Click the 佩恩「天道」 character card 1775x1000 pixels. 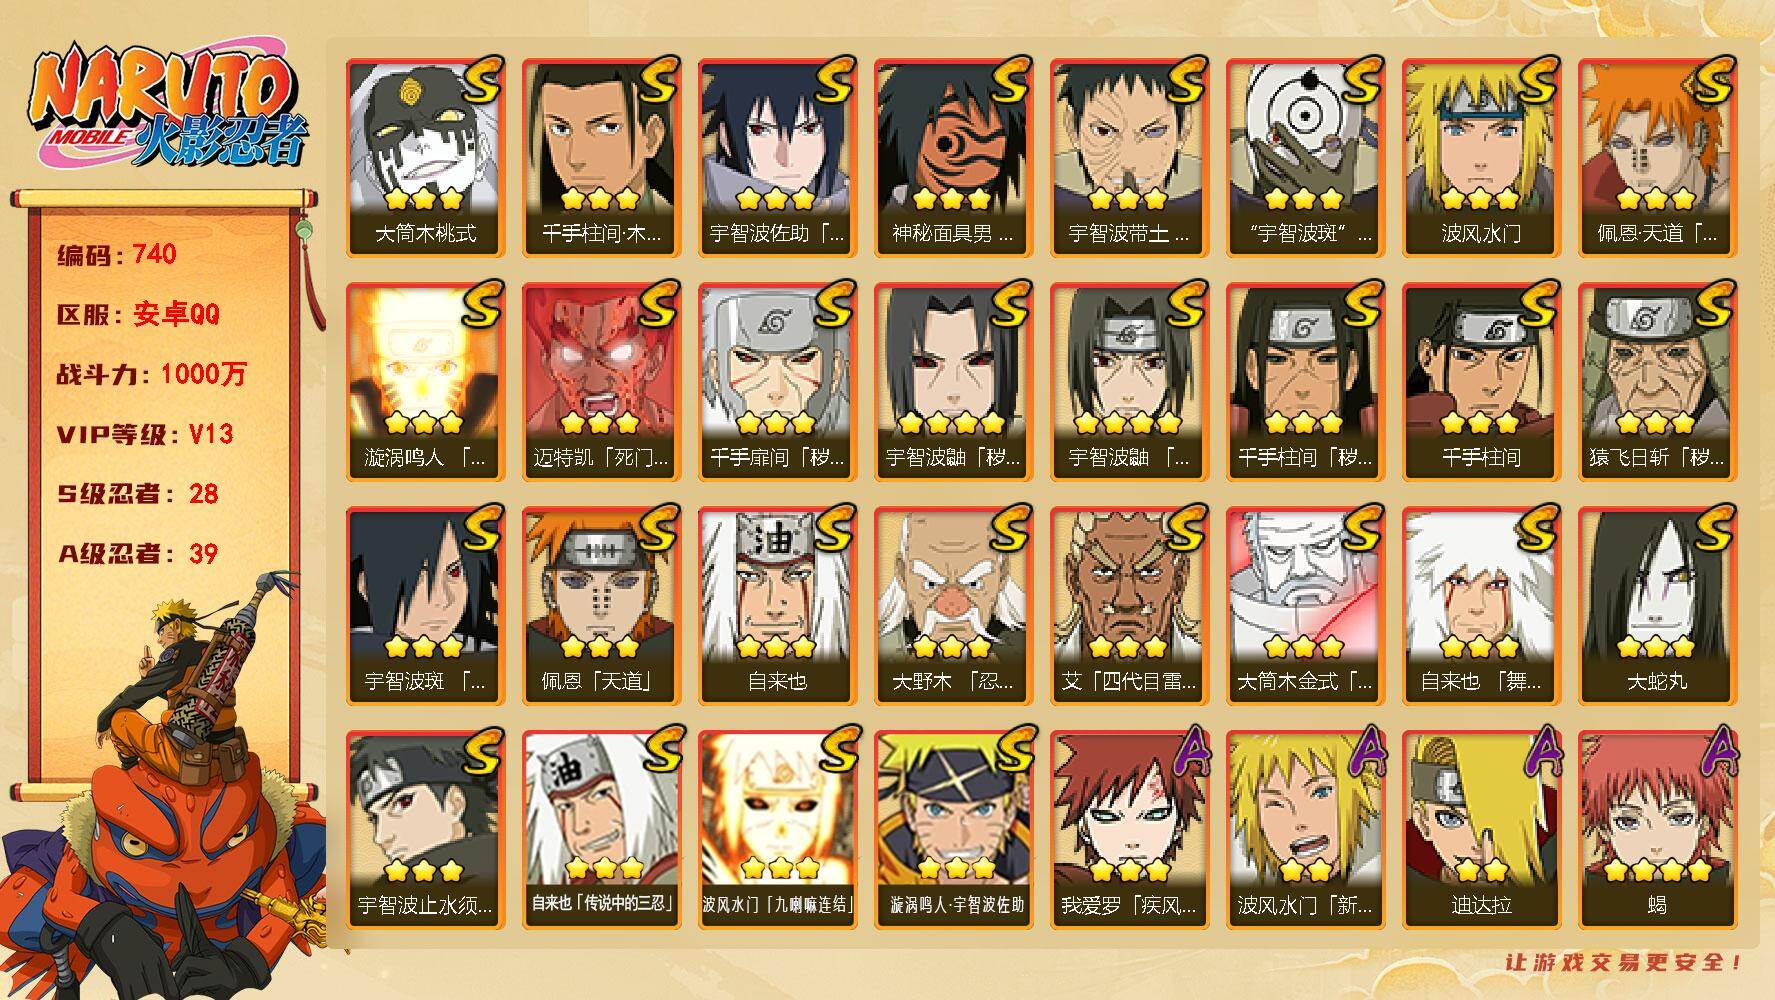[601, 606]
